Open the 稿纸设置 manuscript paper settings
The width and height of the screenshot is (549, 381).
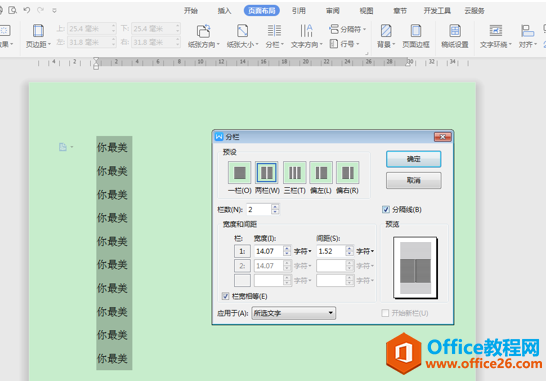[455, 36]
